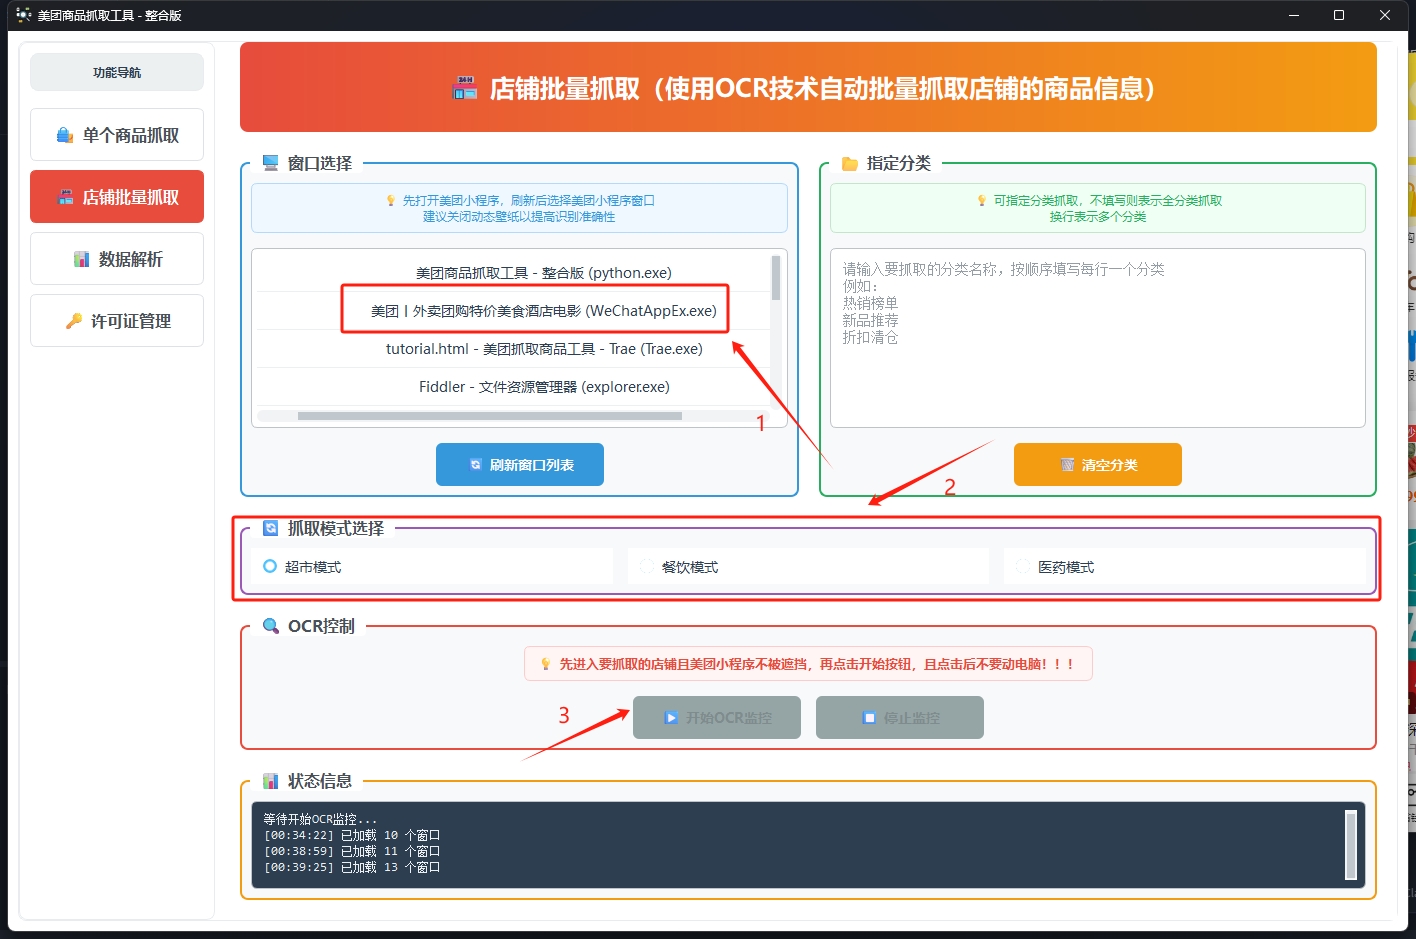
Task: Choose the tutorial.html Trae.exe window row
Action: pyautogui.click(x=512, y=349)
